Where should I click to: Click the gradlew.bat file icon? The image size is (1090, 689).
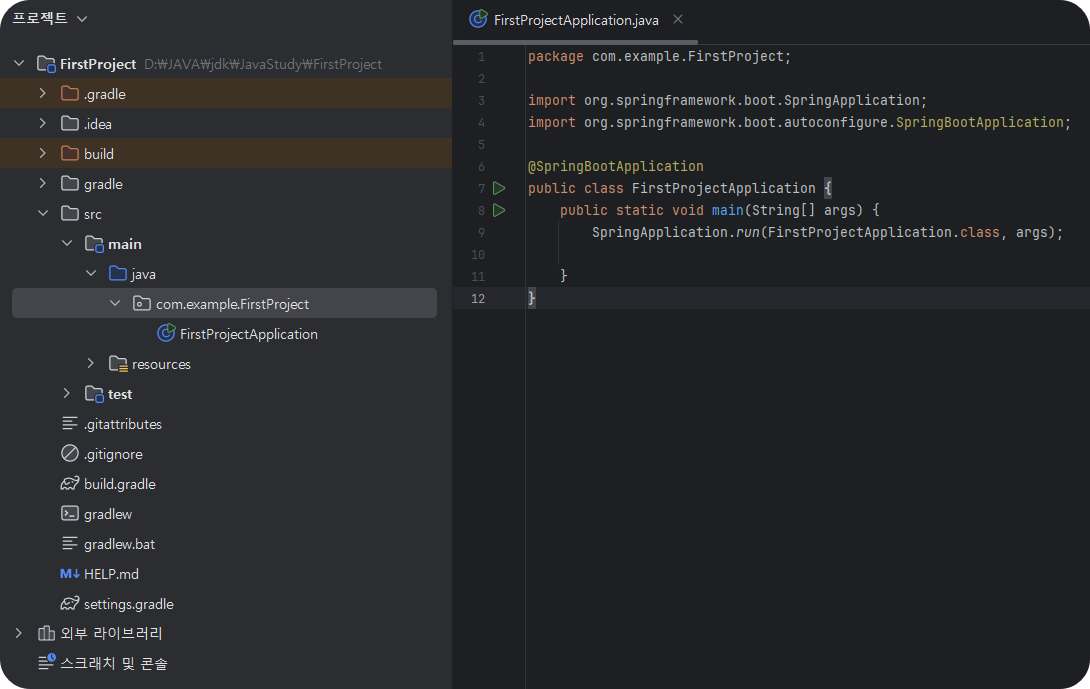click(x=70, y=543)
